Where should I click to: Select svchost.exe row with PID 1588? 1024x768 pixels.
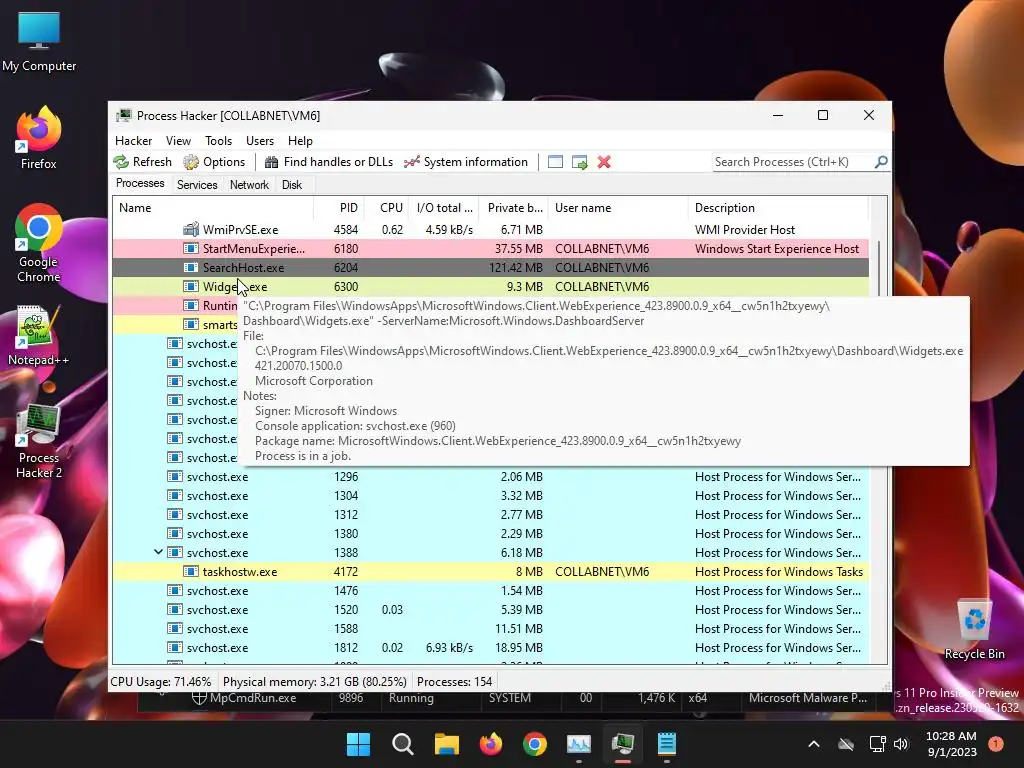(491, 628)
